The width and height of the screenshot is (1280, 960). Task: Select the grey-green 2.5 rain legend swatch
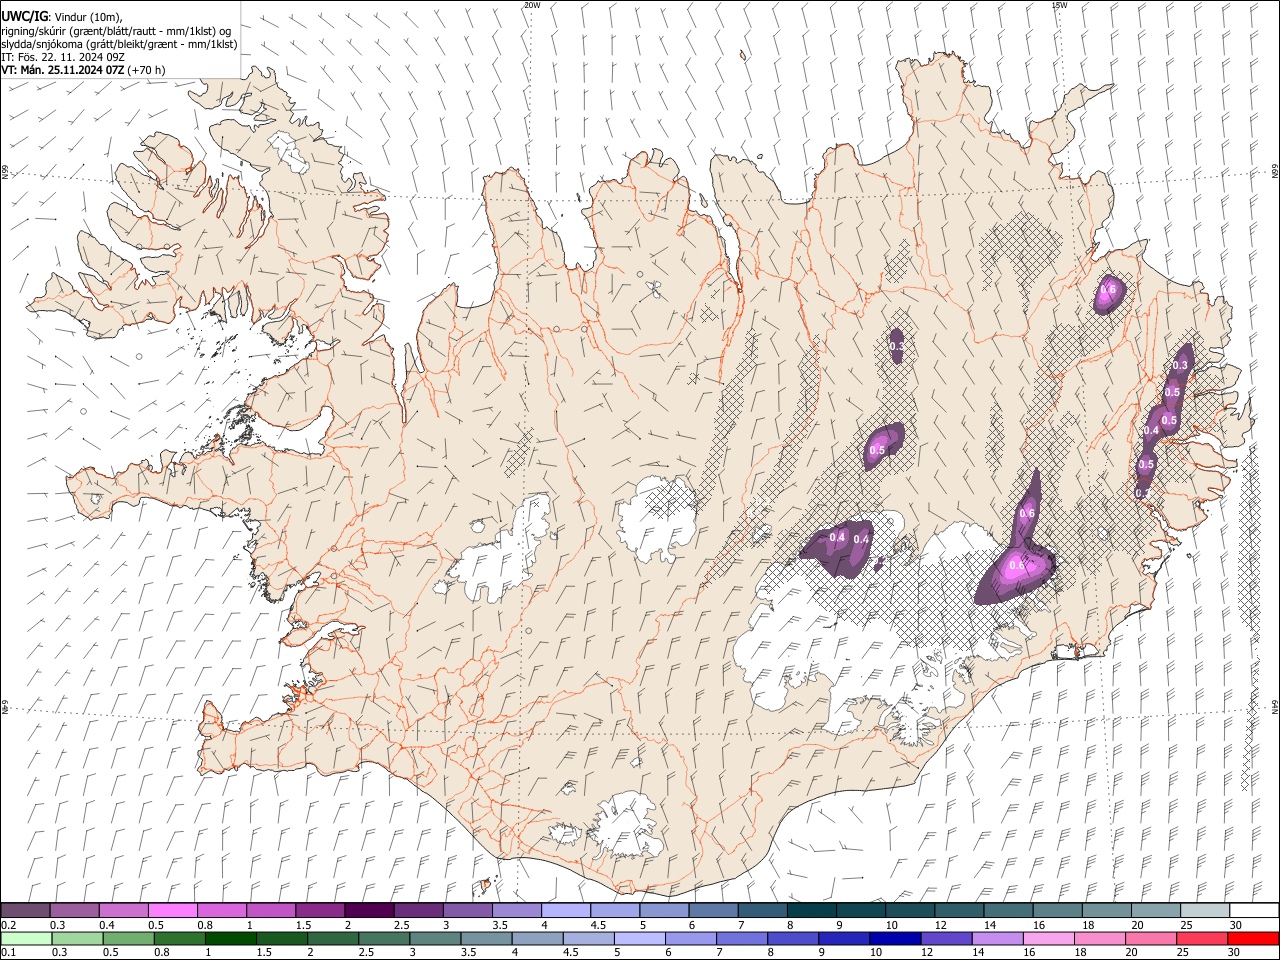(x=386, y=938)
